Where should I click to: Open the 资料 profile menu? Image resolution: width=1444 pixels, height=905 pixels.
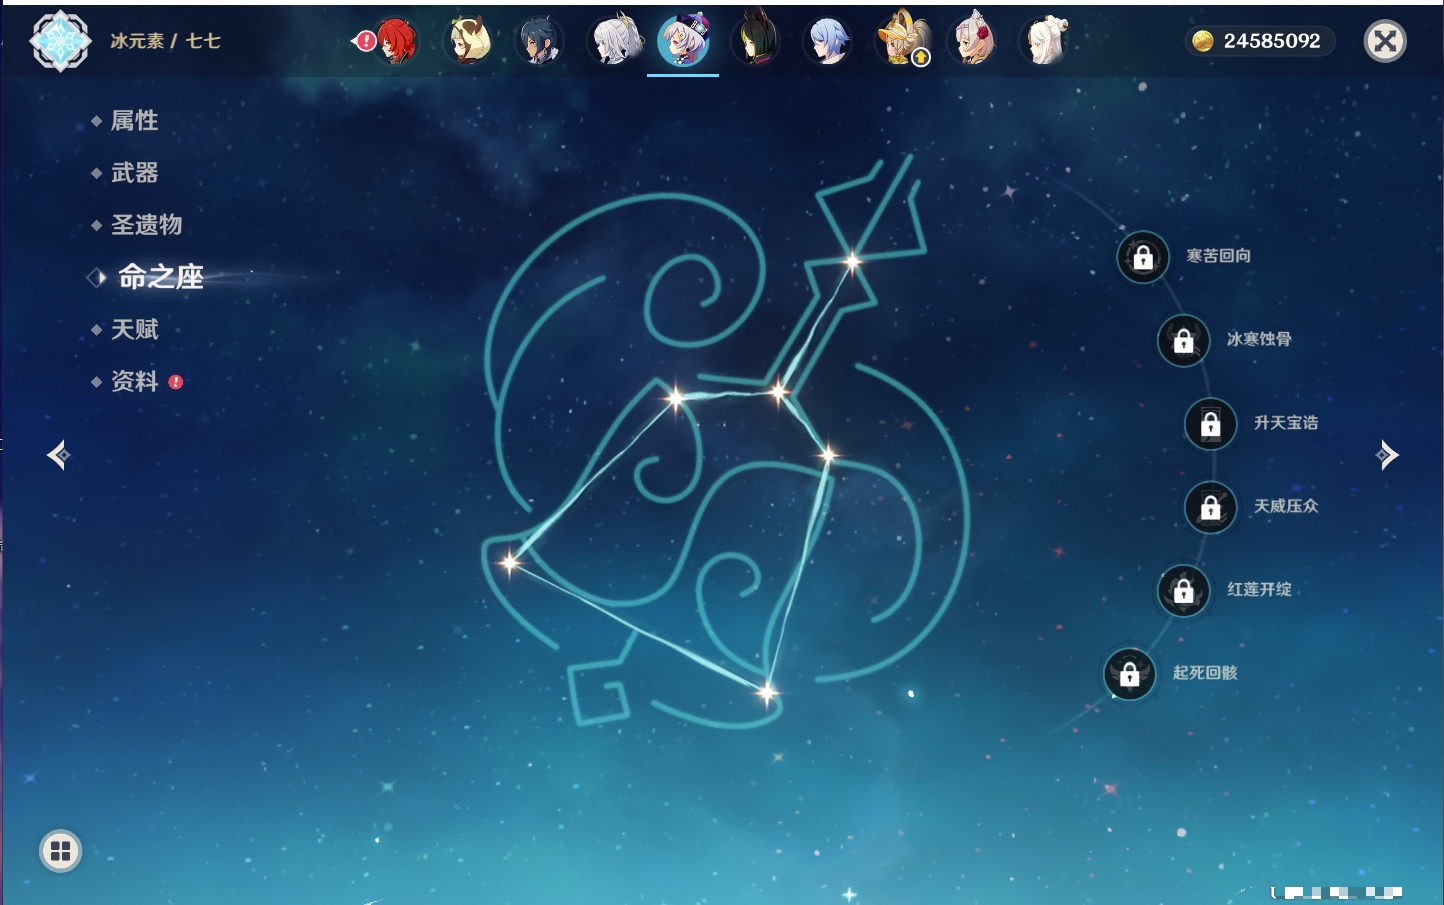coord(135,381)
